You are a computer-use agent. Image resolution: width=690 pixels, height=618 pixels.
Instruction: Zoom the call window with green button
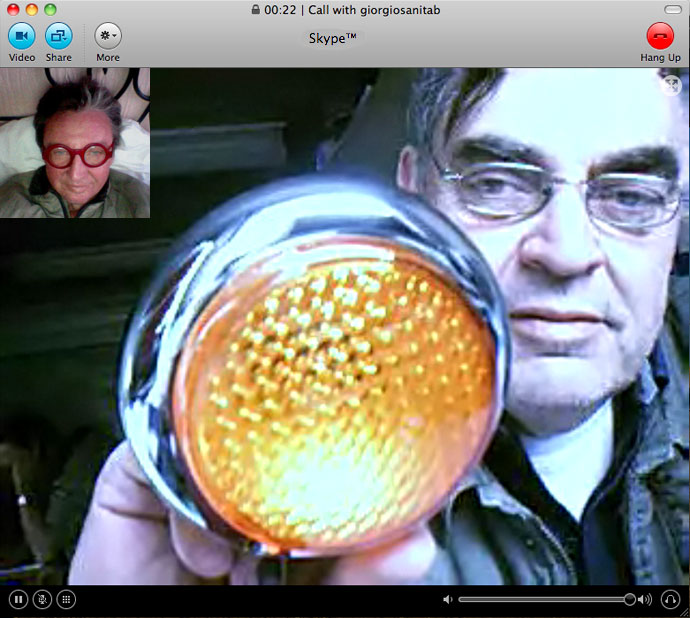[x=49, y=9]
